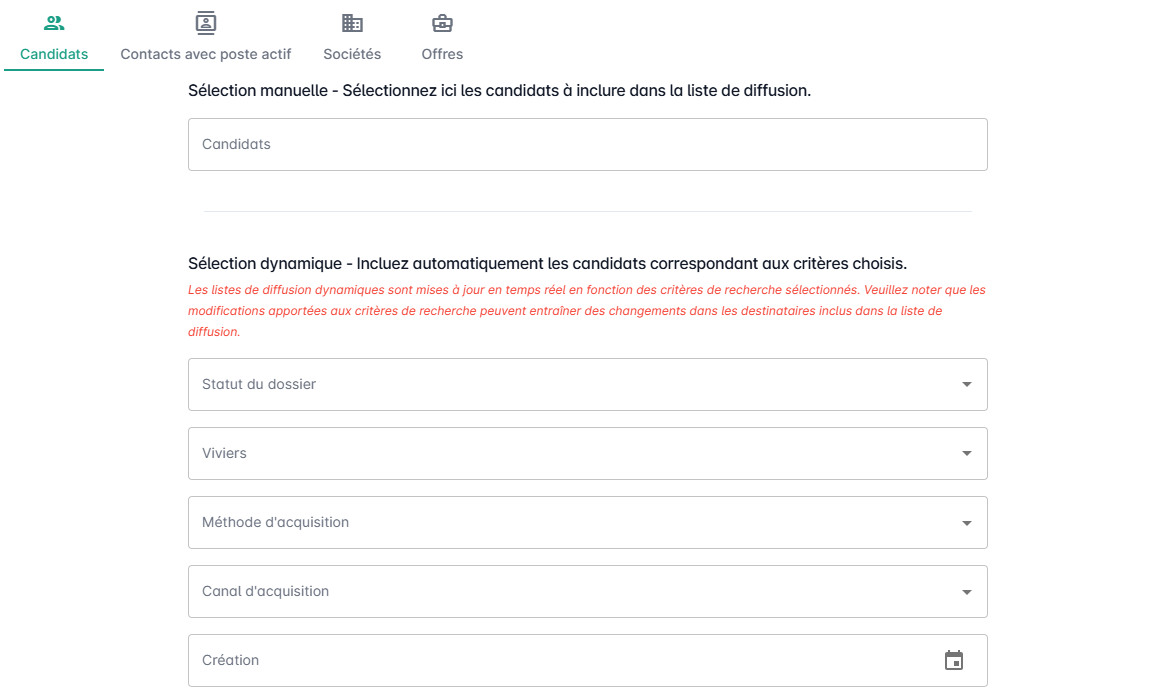
Task: Click the Candidats people icon
Action: click(54, 23)
